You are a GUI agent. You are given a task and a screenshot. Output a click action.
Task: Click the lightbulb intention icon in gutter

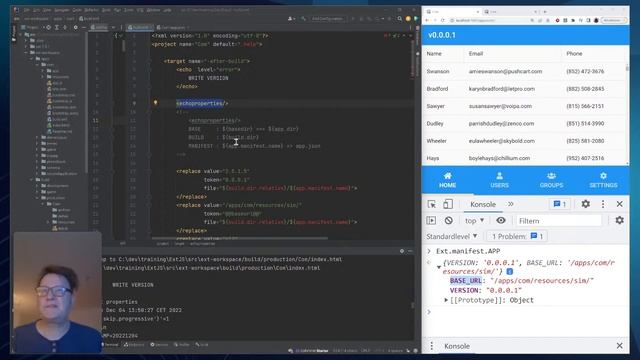tap(156, 103)
